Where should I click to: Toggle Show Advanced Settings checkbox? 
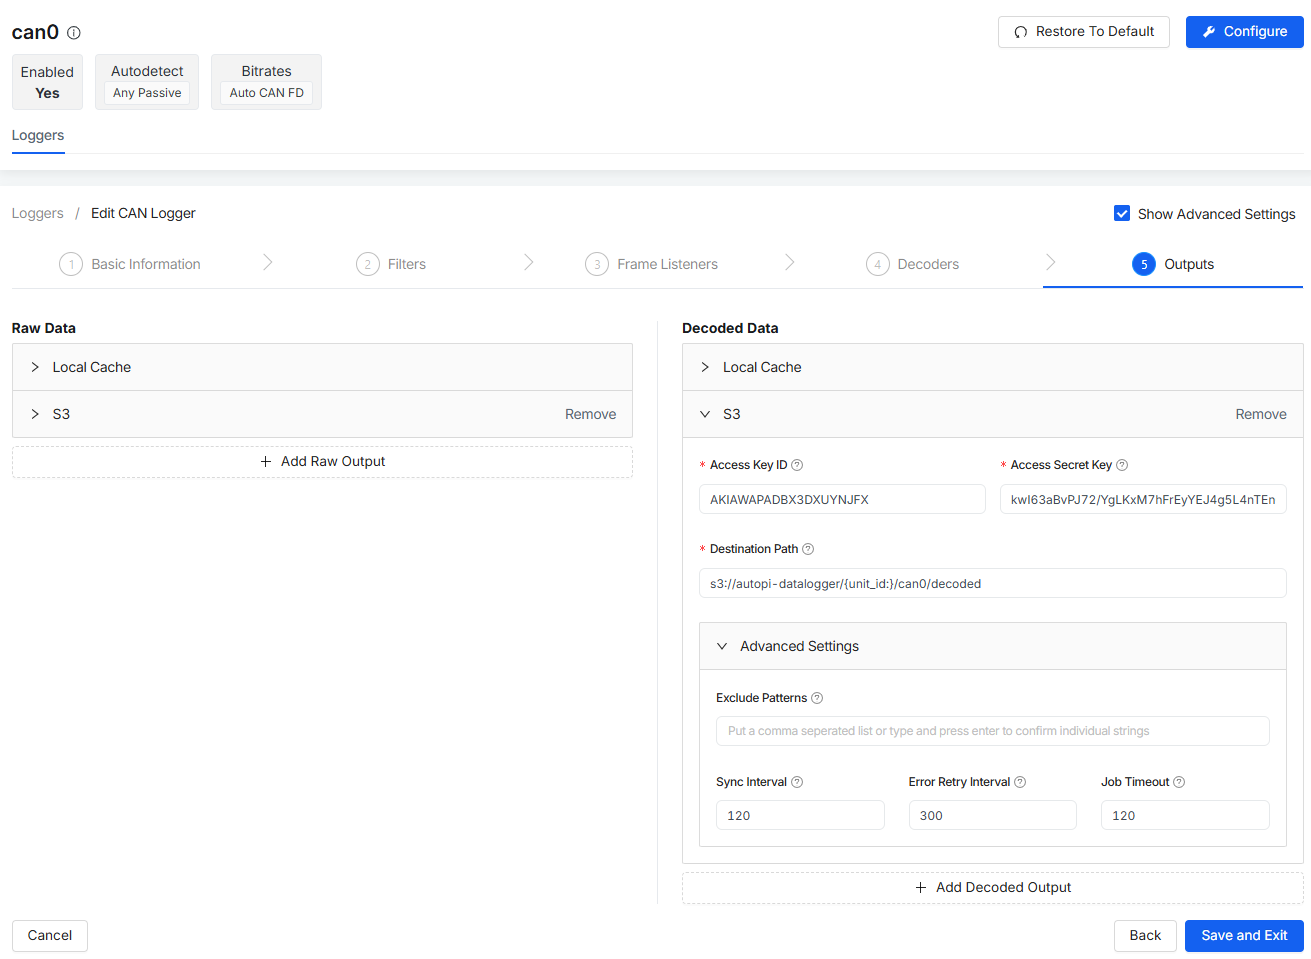coord(1122,214)
